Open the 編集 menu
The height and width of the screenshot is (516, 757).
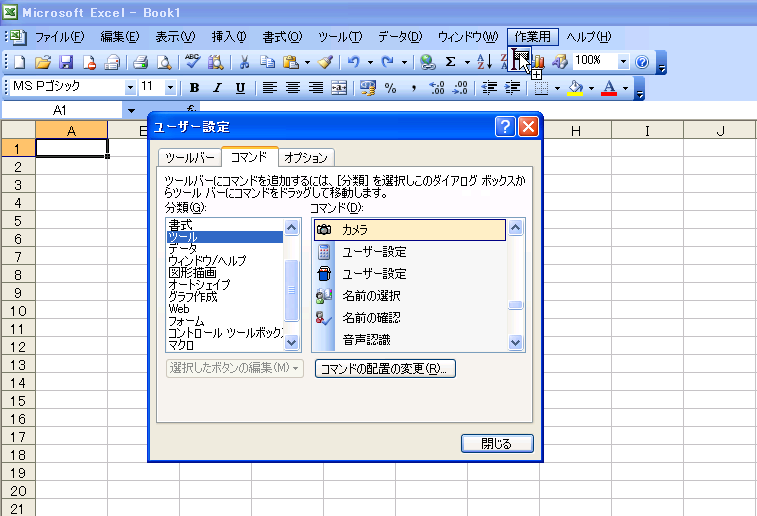point(120,37)
